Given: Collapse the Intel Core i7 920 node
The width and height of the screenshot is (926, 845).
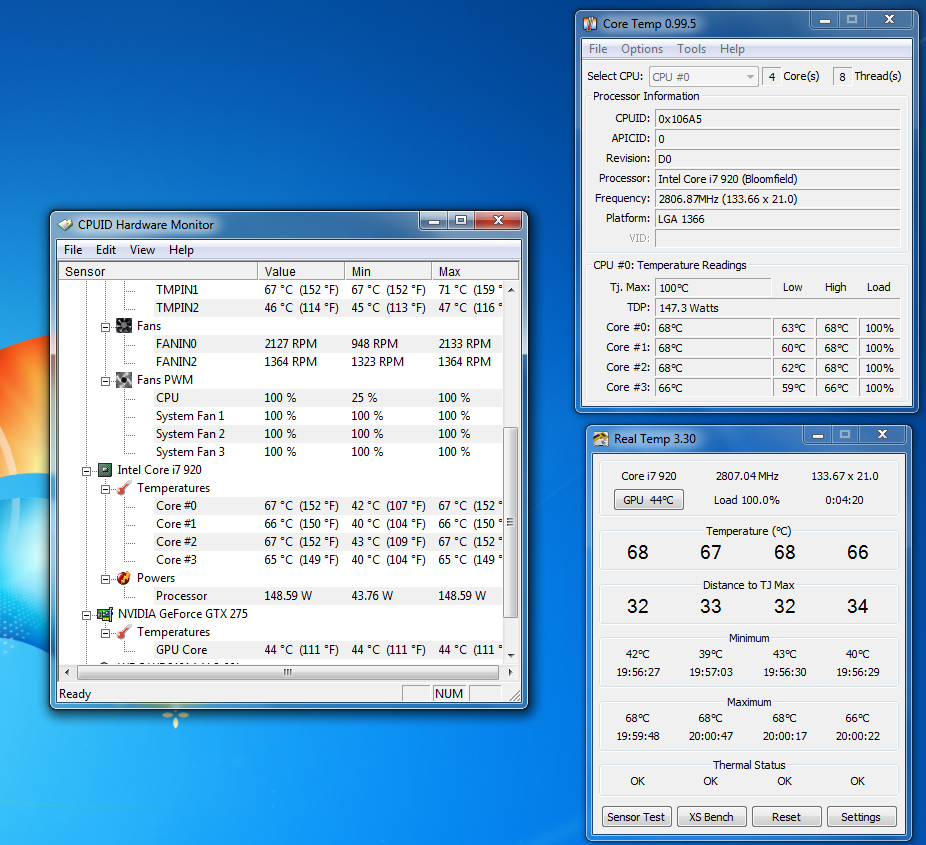Looking at the screenshot, I should tap(86, 471).
